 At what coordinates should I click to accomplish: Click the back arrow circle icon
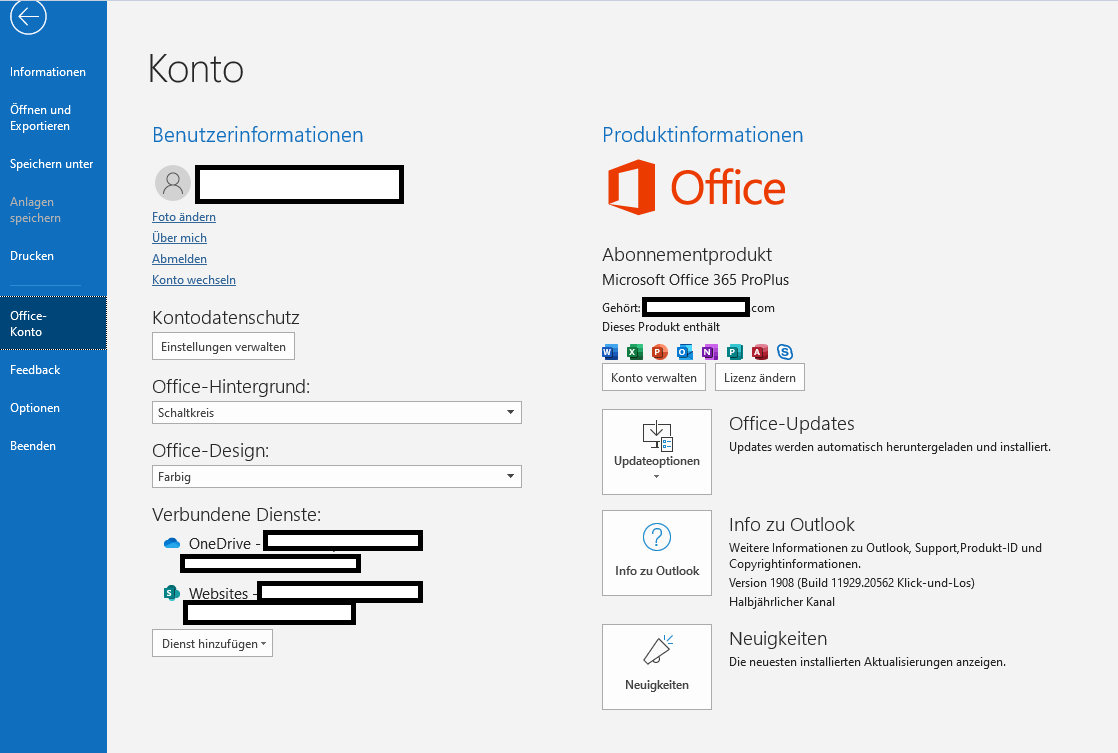click(28, 16)
